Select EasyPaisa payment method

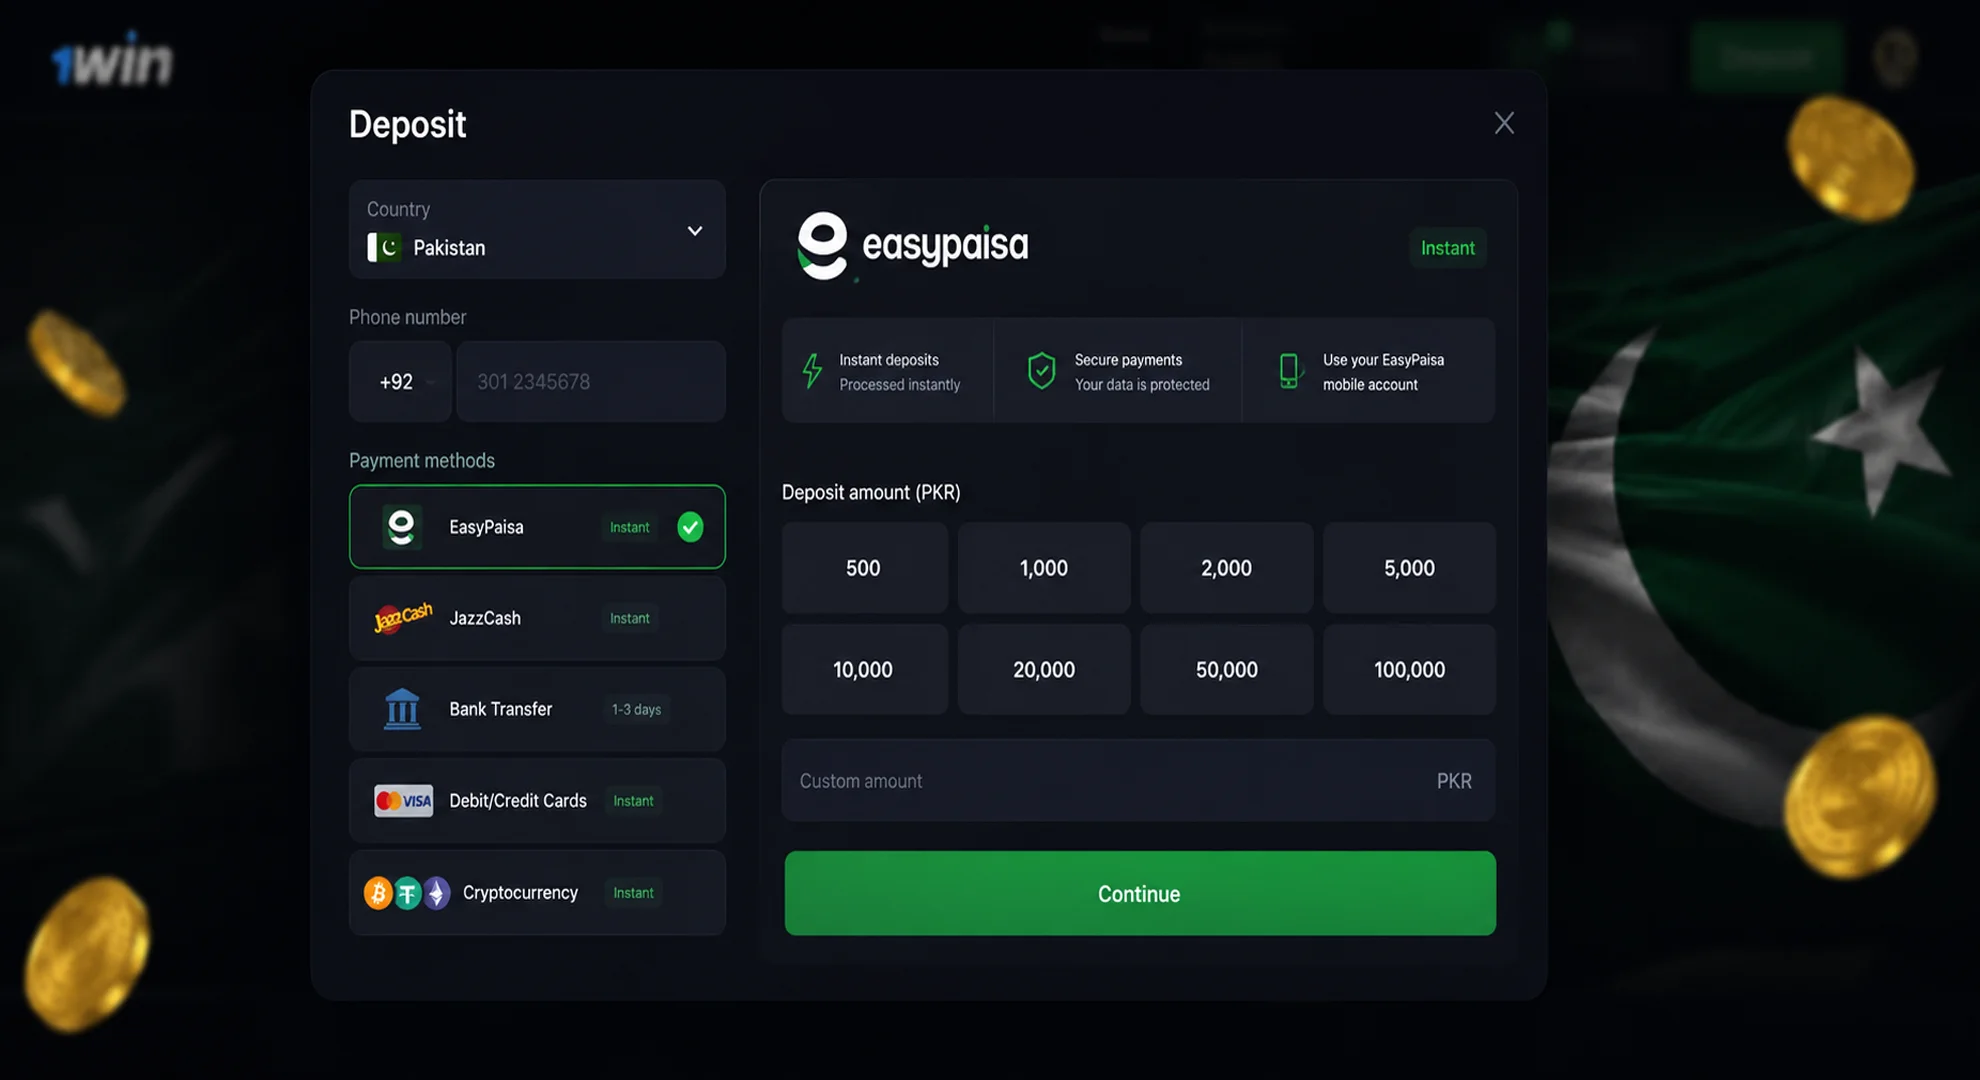coord(537,527)
